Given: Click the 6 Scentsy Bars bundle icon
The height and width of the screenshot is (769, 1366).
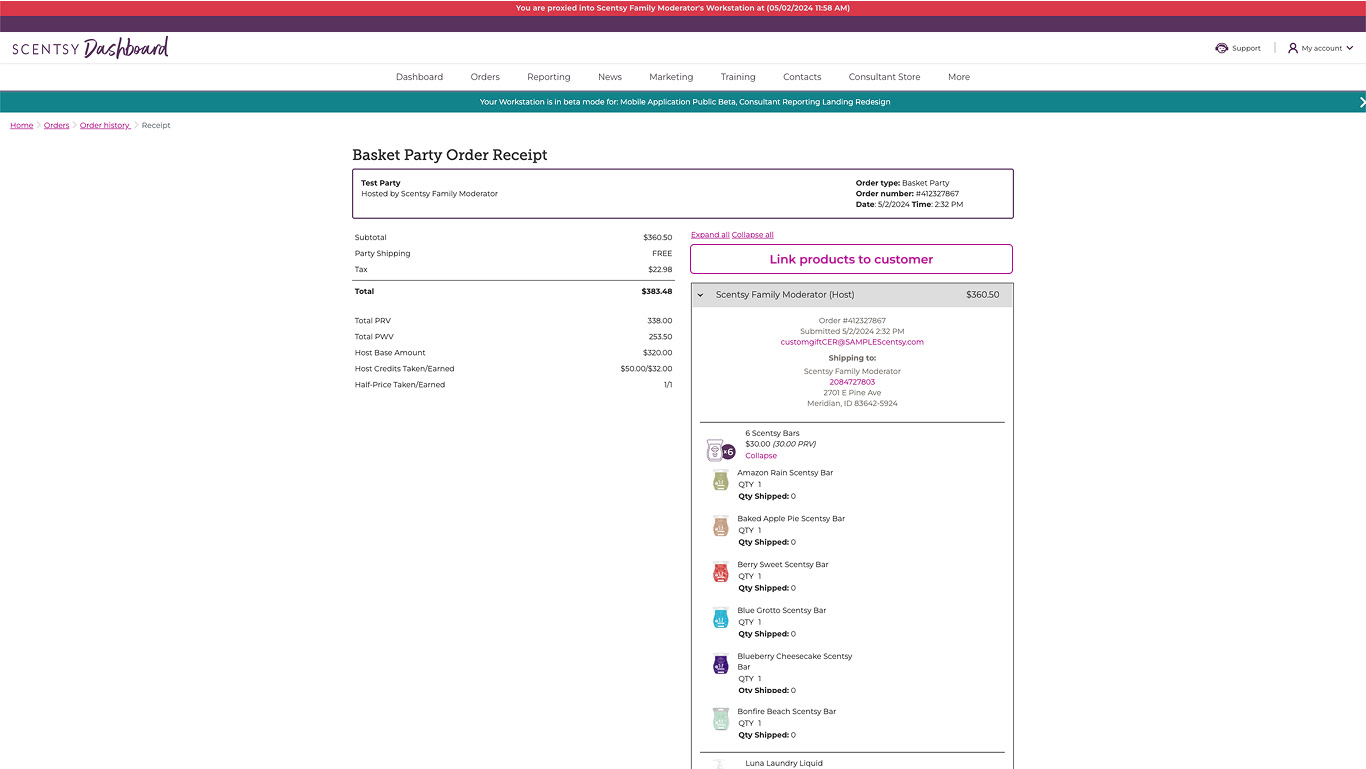Looking at the screenshot, I should (720, 450).
